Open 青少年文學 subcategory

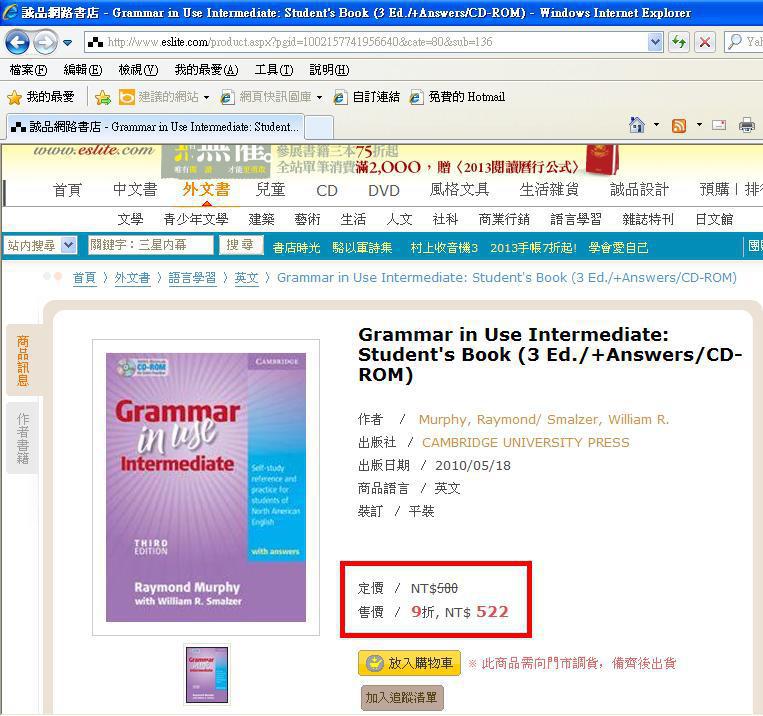(x=196, y=219)
